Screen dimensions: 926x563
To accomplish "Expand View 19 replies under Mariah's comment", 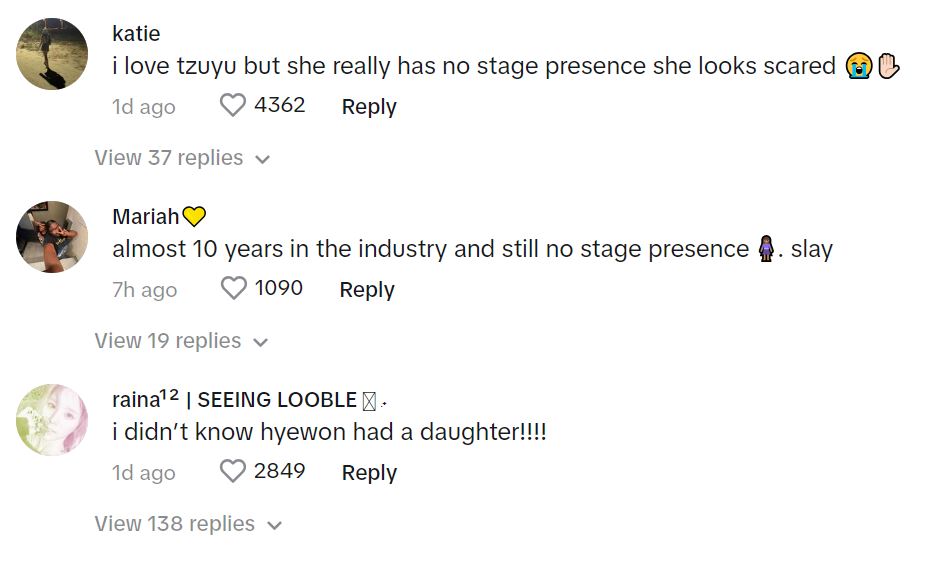I will [182, 341].
